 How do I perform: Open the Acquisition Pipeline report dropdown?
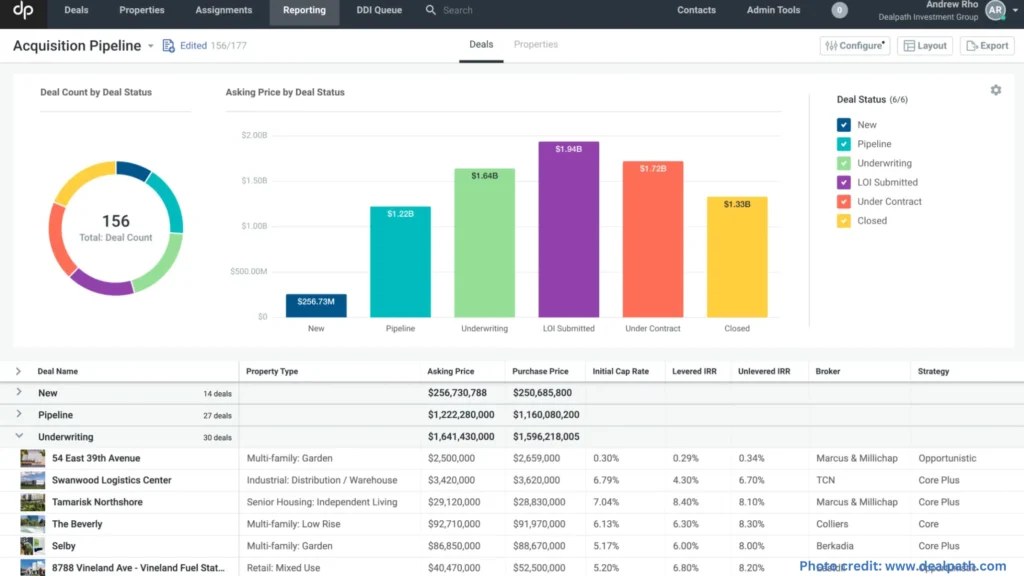[x=151, y=46]
